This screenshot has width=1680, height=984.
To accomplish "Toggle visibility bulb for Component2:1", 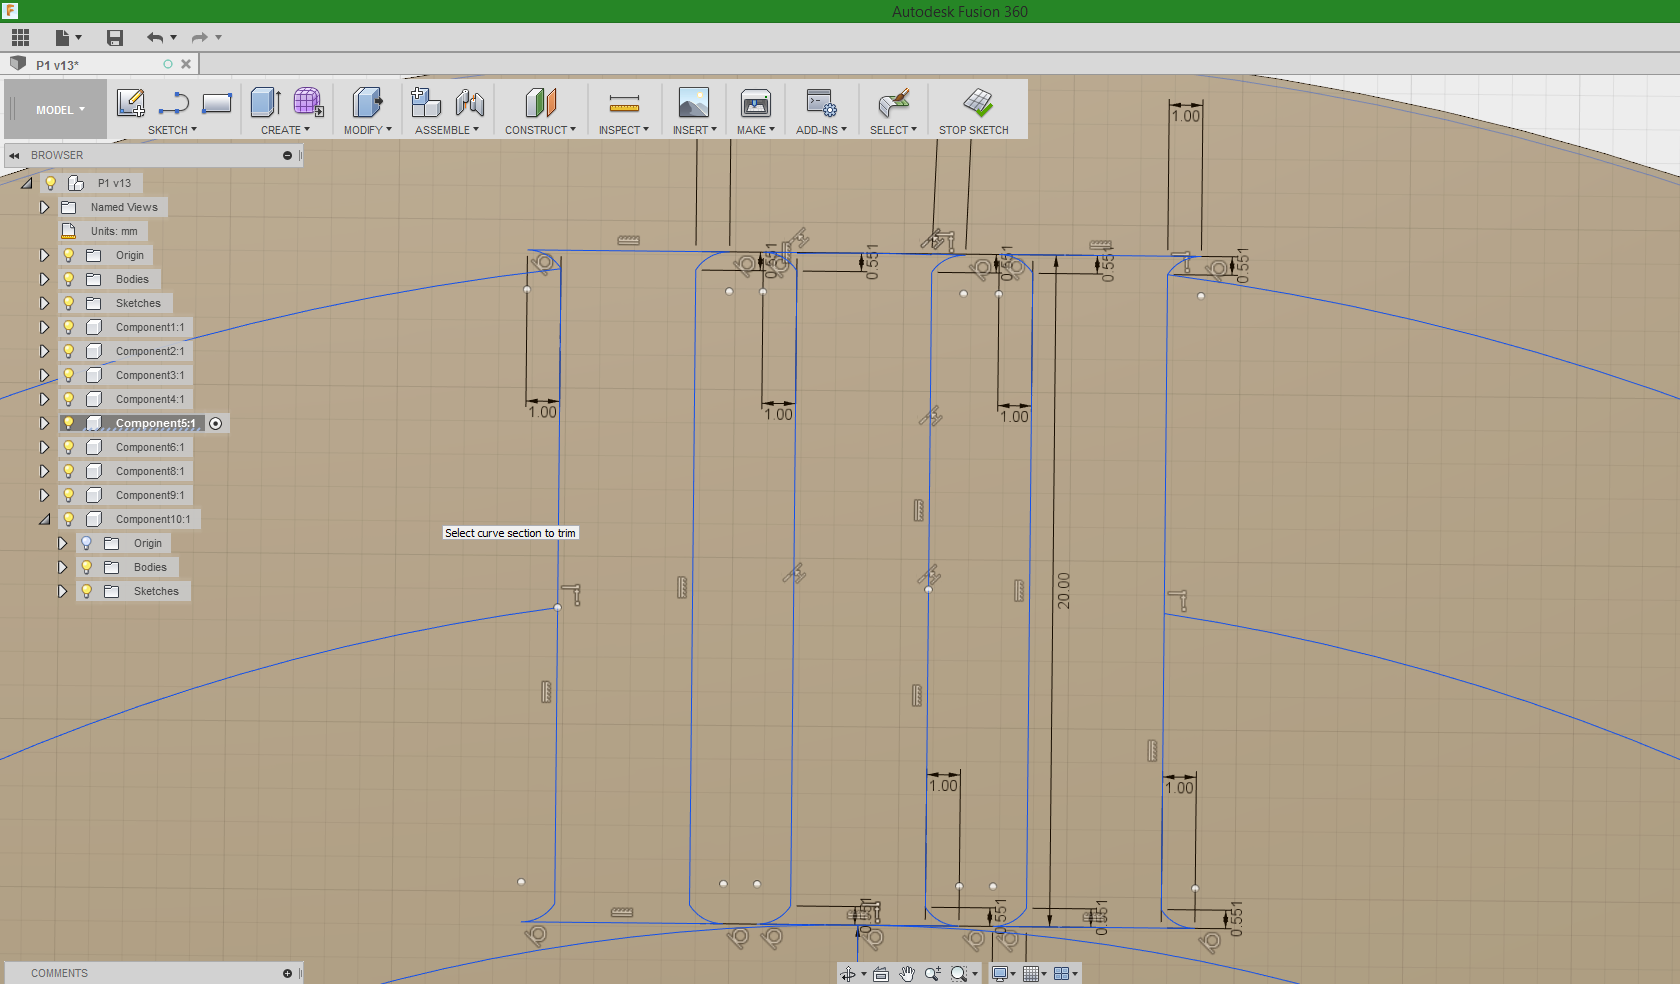I will pyautogui.click(x=69, y=351).
